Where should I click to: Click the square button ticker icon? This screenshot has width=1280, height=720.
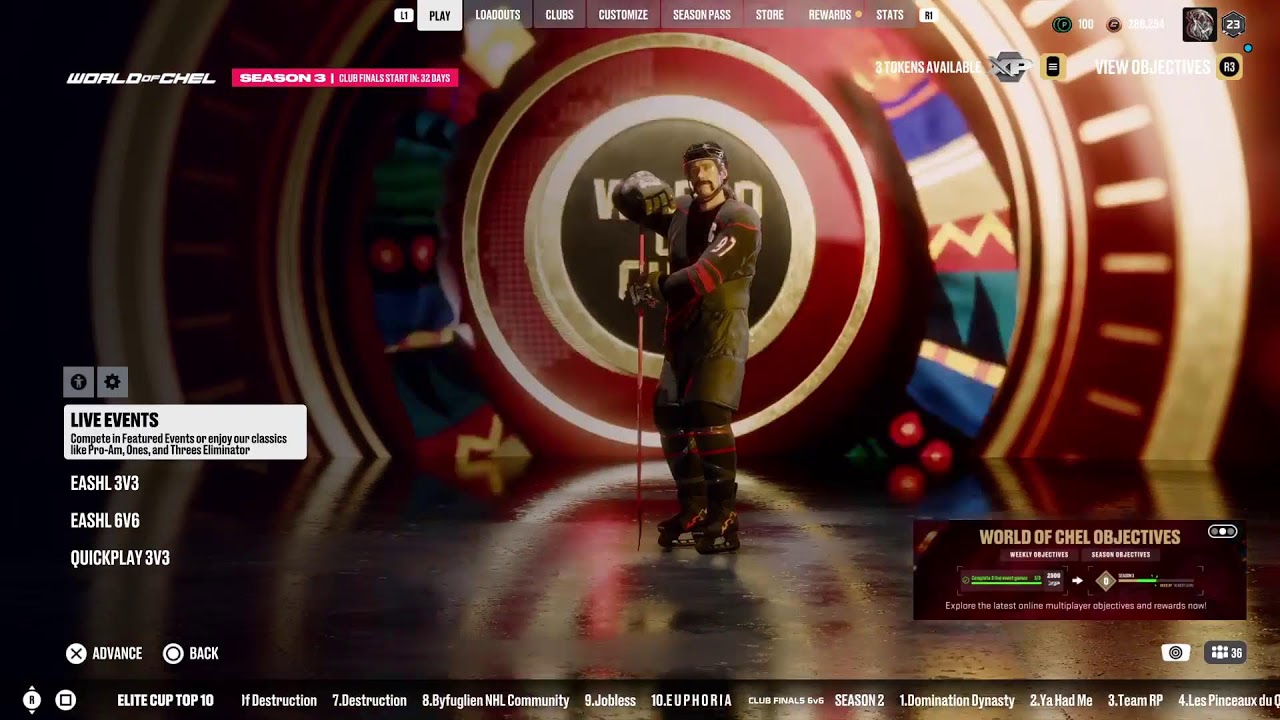[65, 700]
